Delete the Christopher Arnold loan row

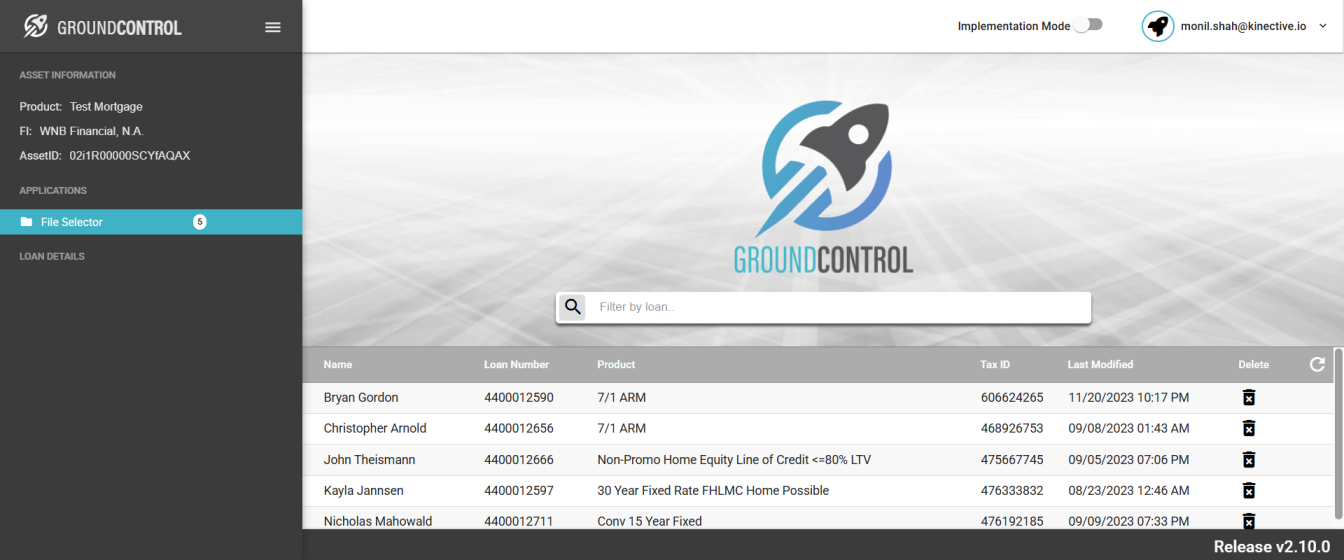point(1248,428)
